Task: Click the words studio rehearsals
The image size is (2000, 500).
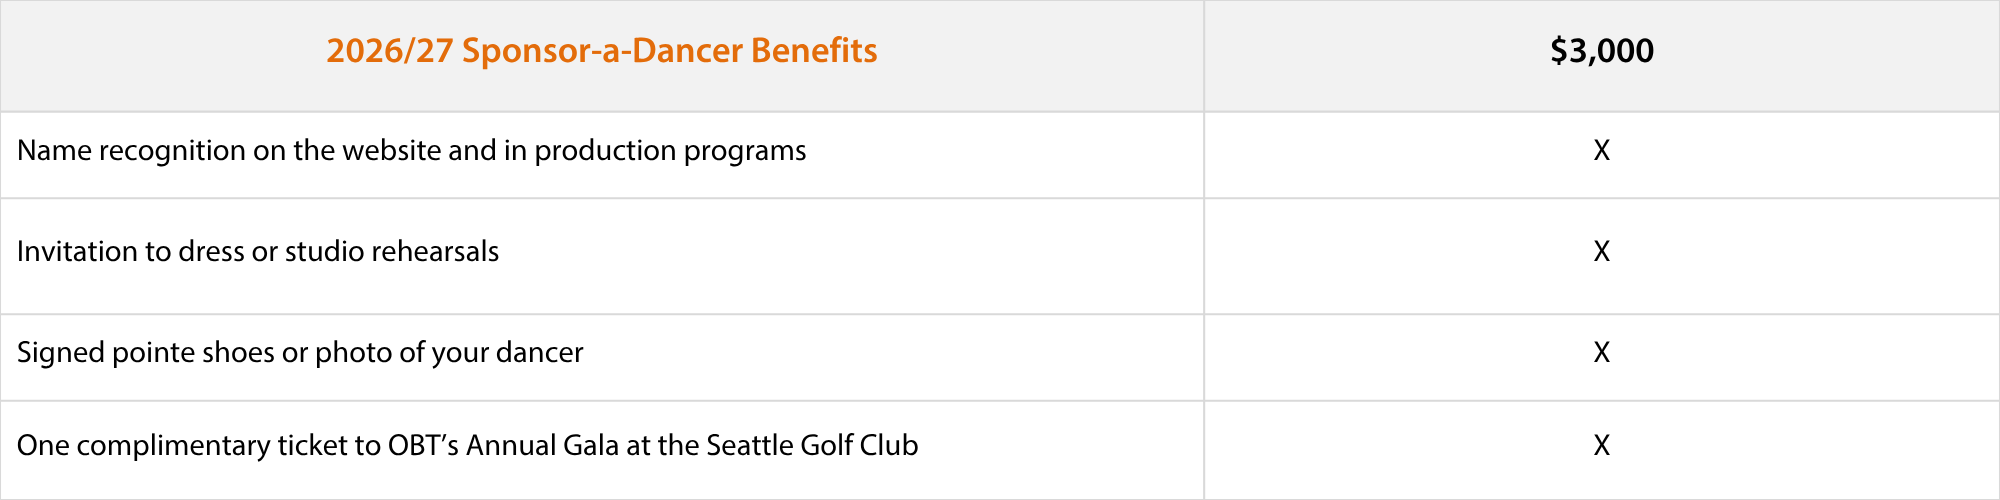Action: coord(392,252)
